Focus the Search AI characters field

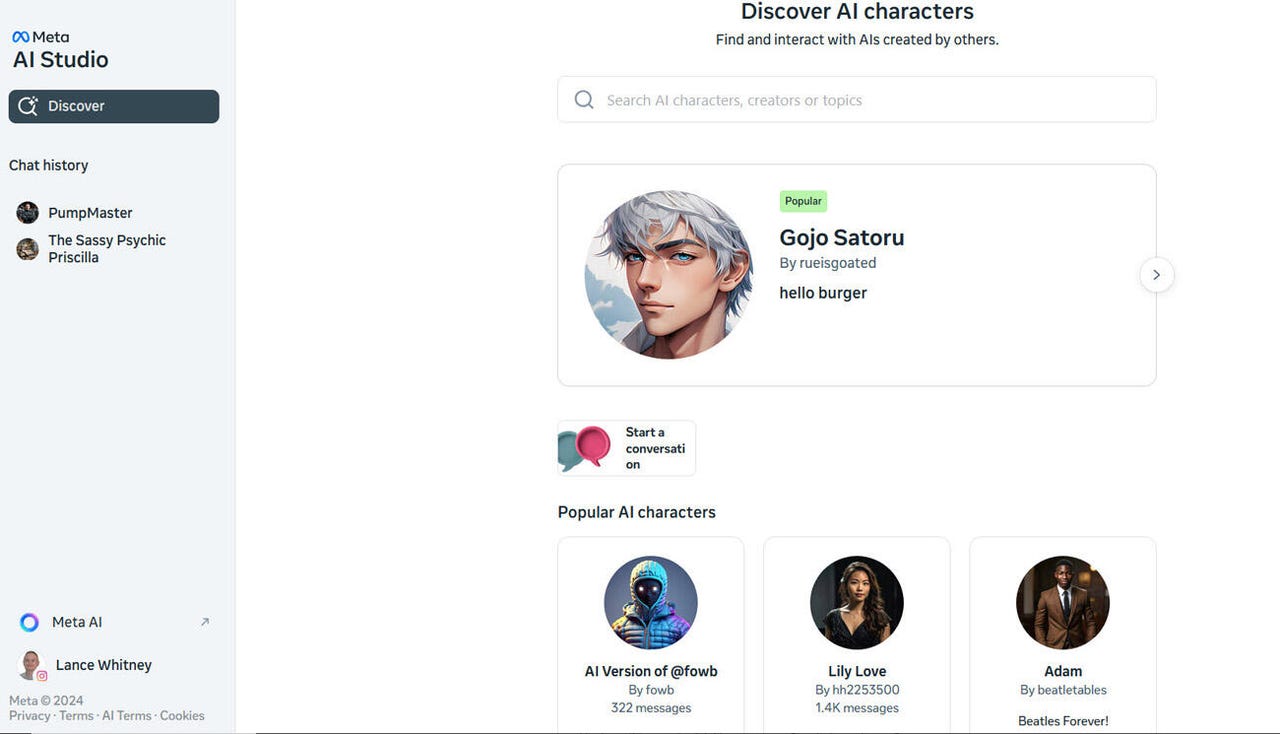click(857, 100)
